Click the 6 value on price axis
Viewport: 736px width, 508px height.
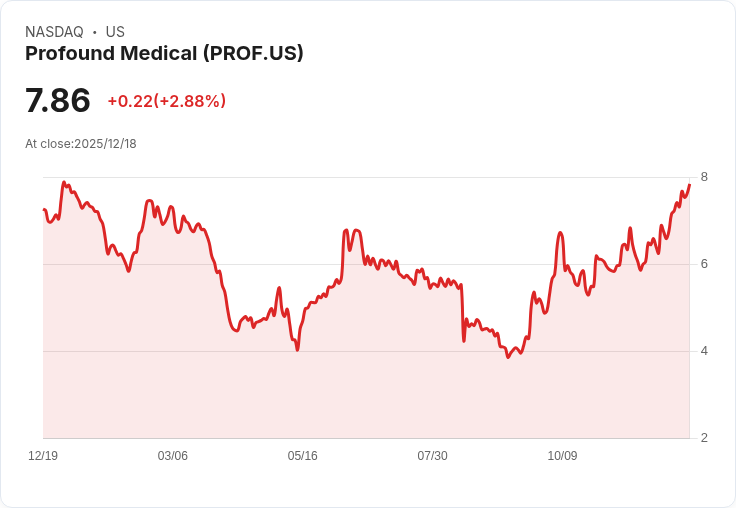704,264
